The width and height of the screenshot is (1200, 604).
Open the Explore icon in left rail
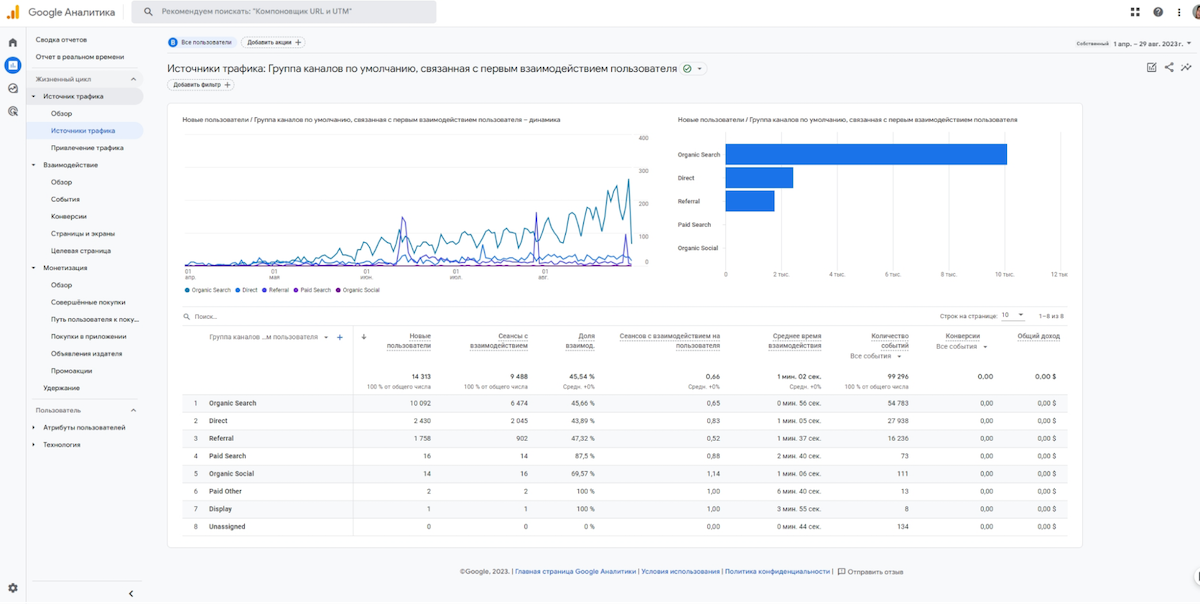pyautogui.click(x=13, y=88)
